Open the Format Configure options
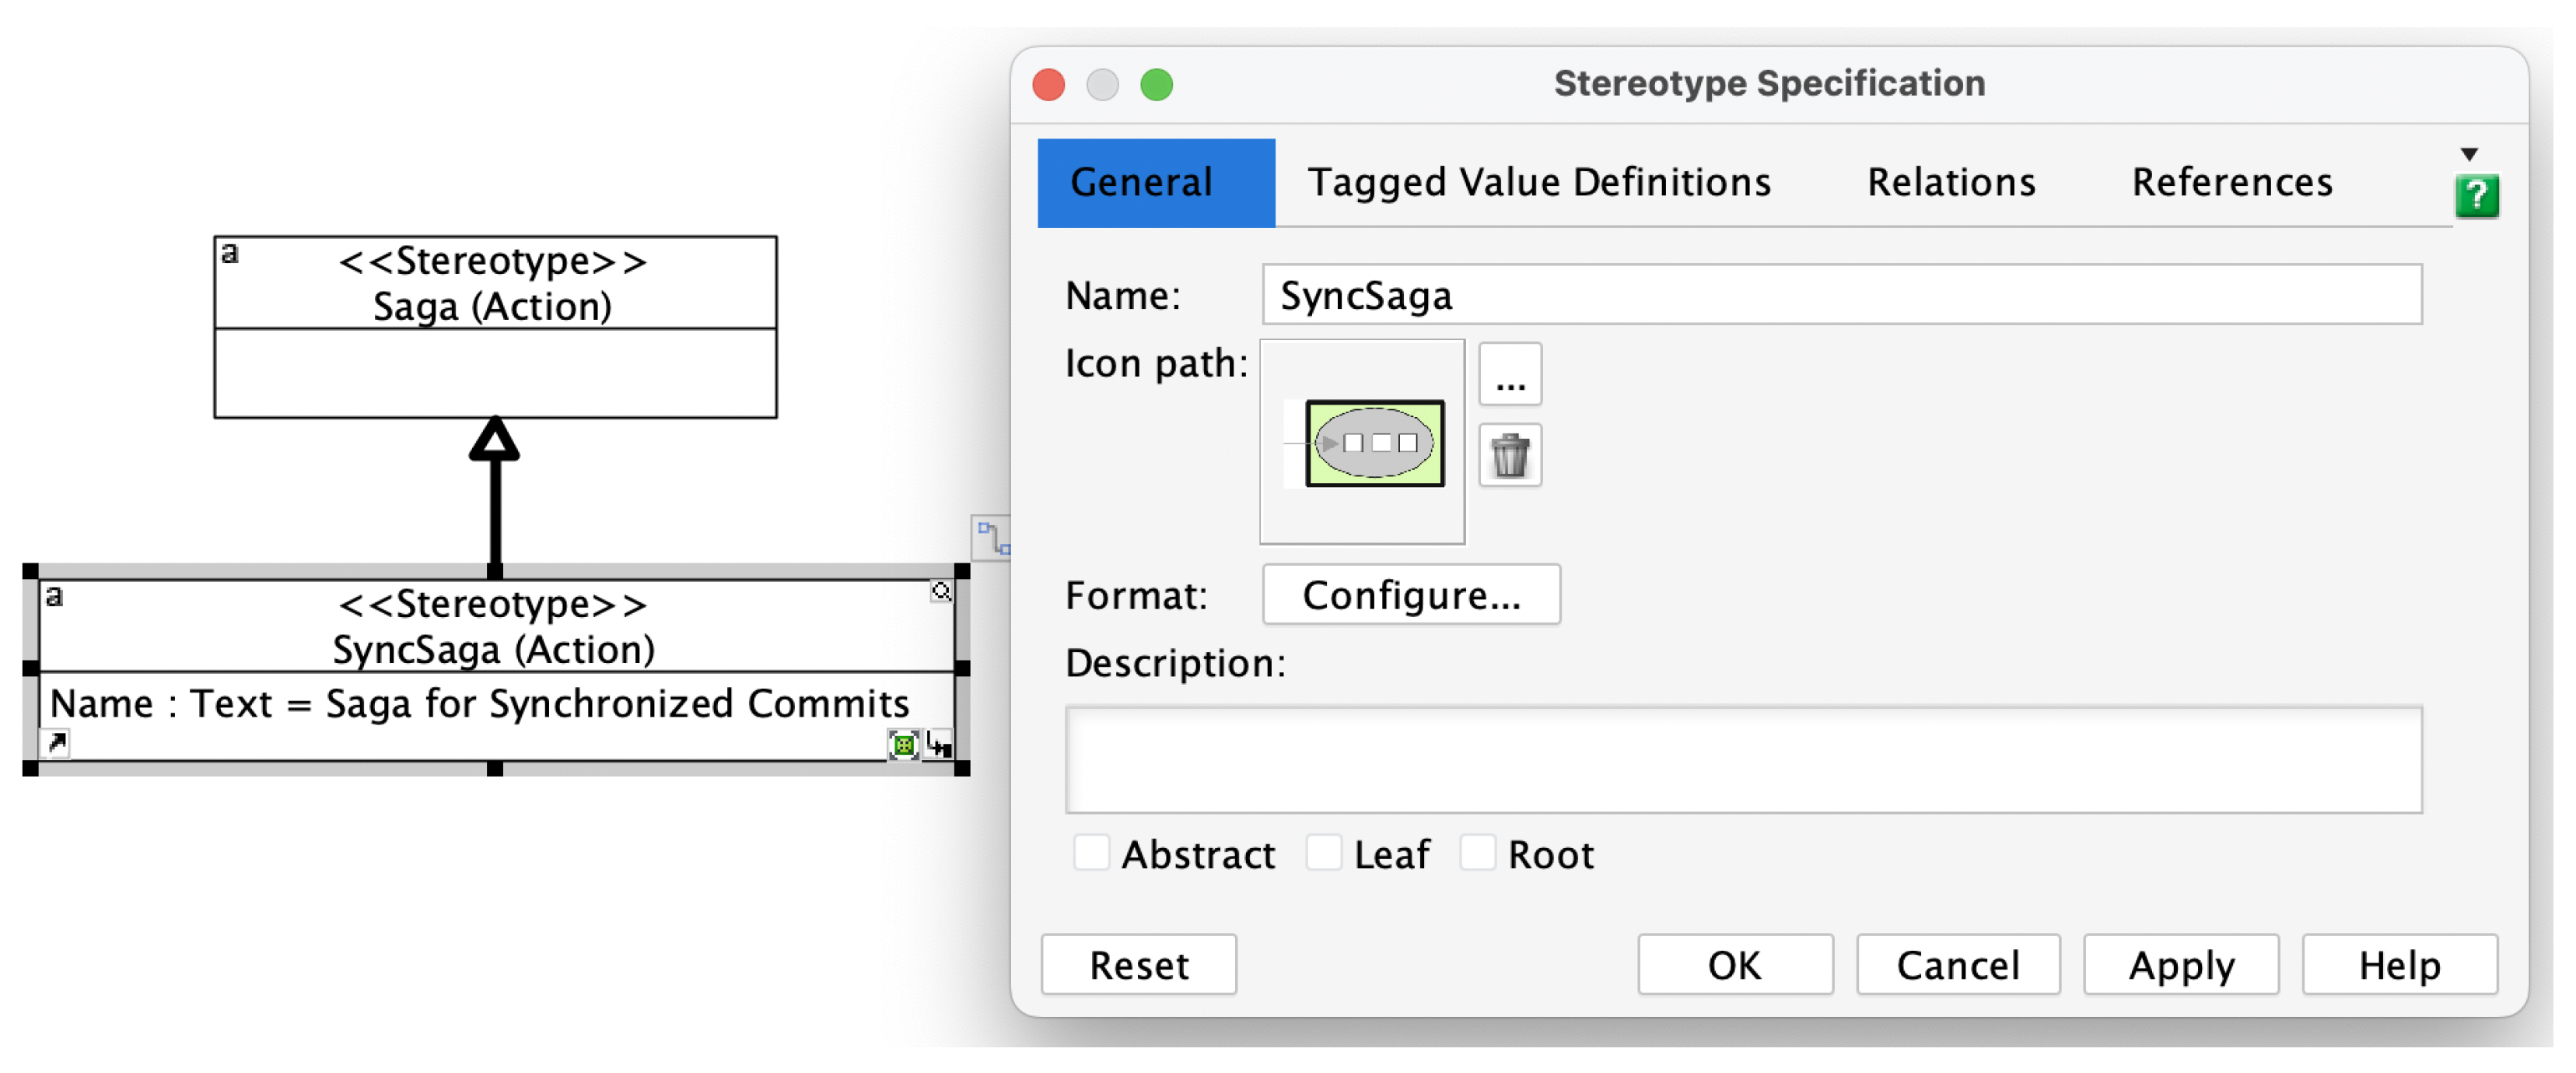Viewport: 2576px width, 1073px height. point(1410,595)
